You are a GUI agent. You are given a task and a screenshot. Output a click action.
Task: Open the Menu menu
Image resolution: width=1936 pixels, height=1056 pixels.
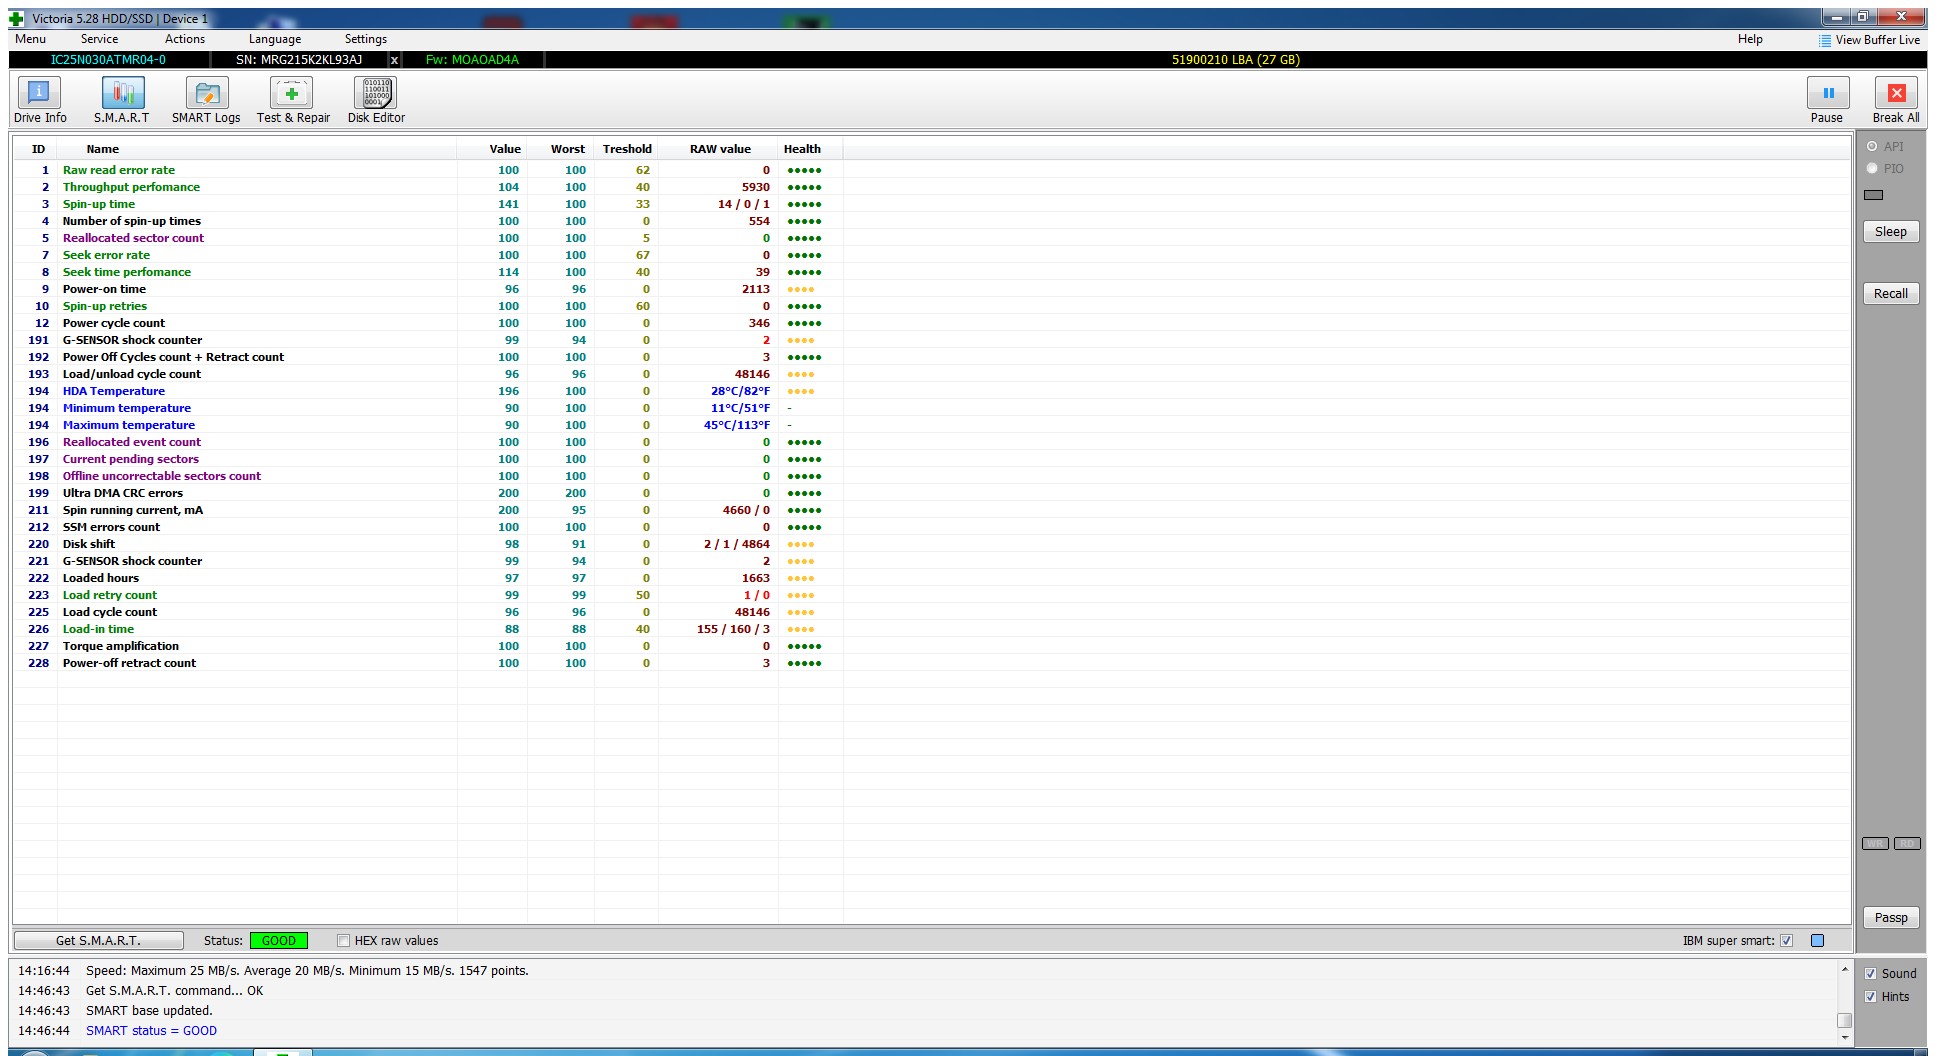(x=30, y=39)
